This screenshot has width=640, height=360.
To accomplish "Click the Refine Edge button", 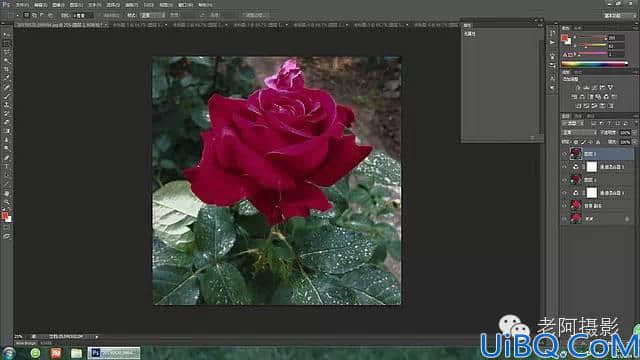I will point(255,15).
